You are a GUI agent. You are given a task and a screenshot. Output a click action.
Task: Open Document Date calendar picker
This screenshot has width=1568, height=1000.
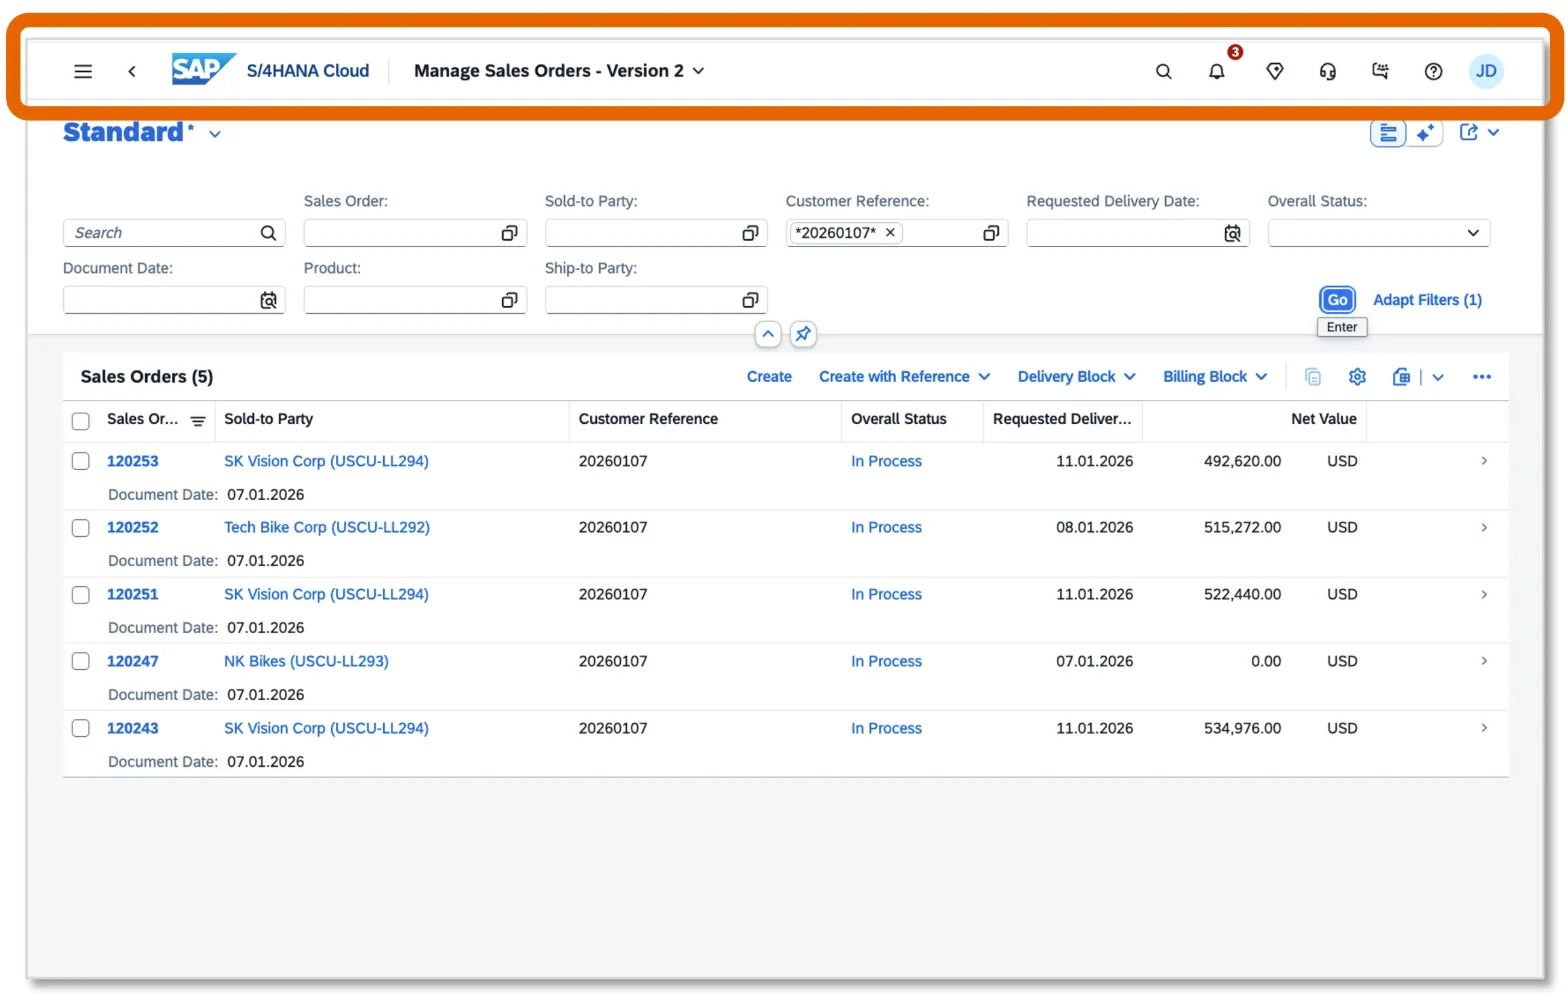pos(268,300)
